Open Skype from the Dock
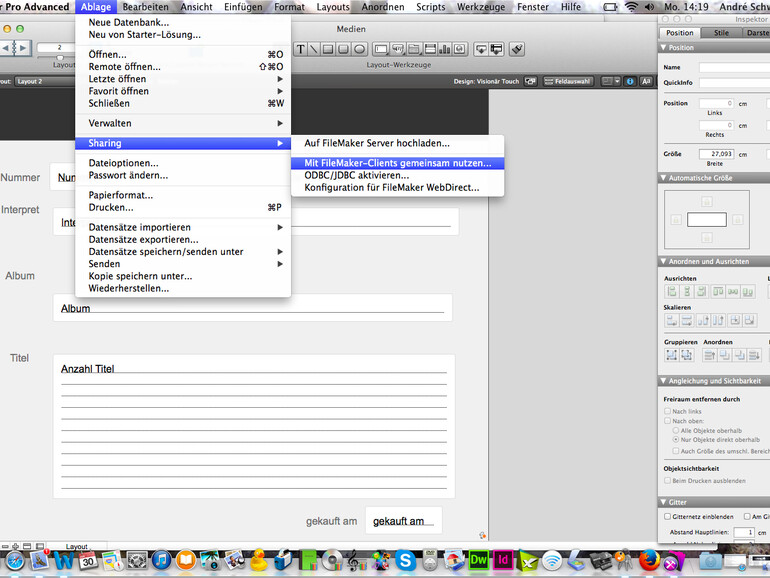Viewport: 770px width, 578px height. tap(405, 560)
